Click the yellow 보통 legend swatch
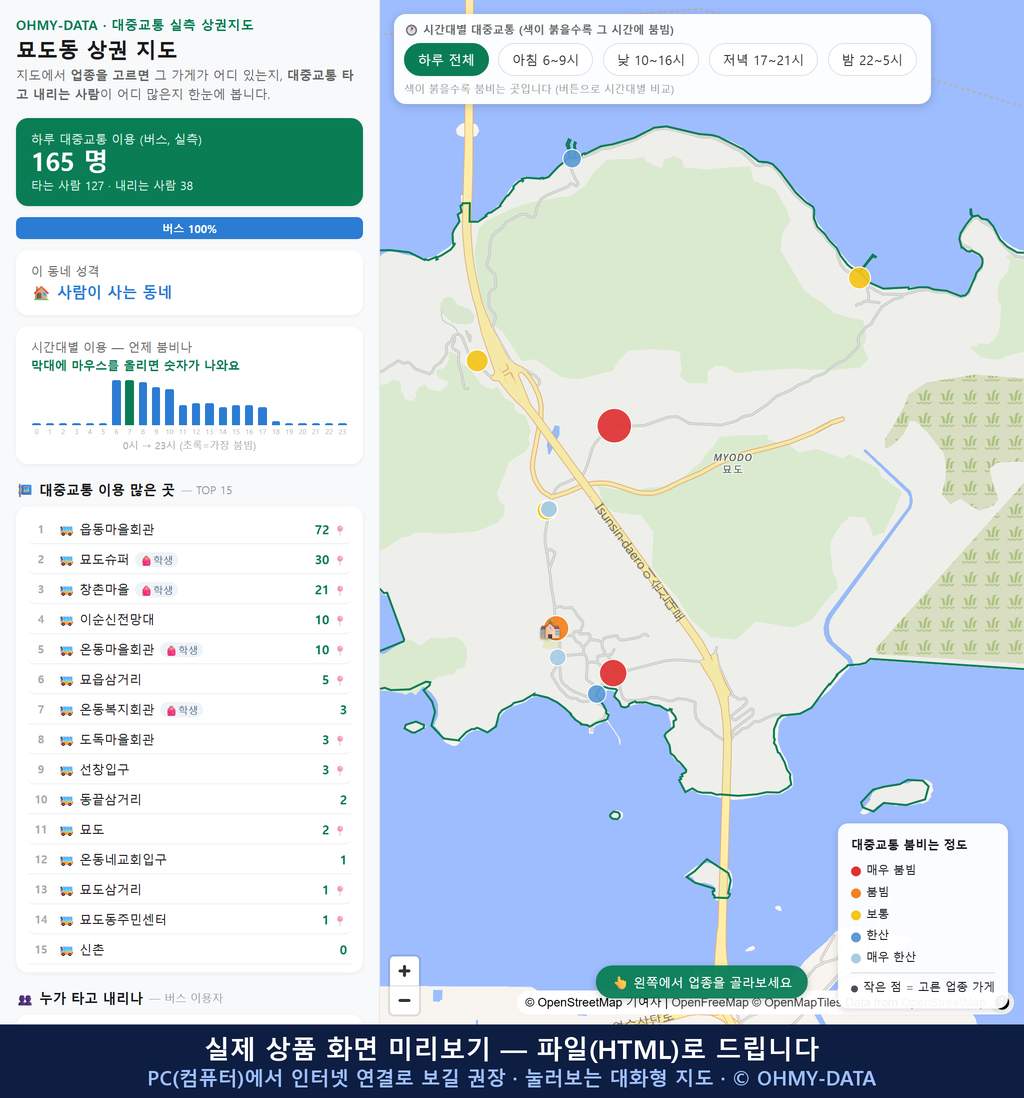 coord(856,915)
